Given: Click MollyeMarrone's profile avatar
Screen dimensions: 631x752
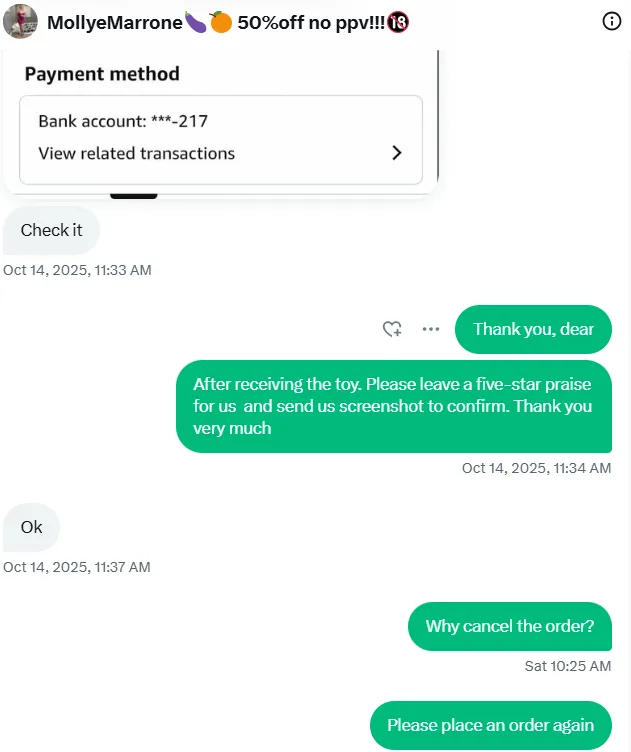Looking at the screenshot, I should [x=21, y=21].
